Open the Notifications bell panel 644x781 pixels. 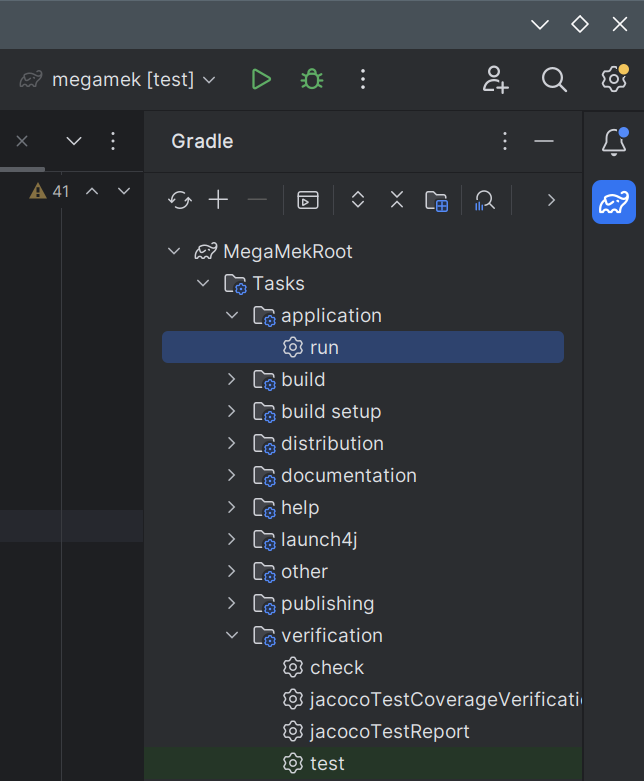613,142
